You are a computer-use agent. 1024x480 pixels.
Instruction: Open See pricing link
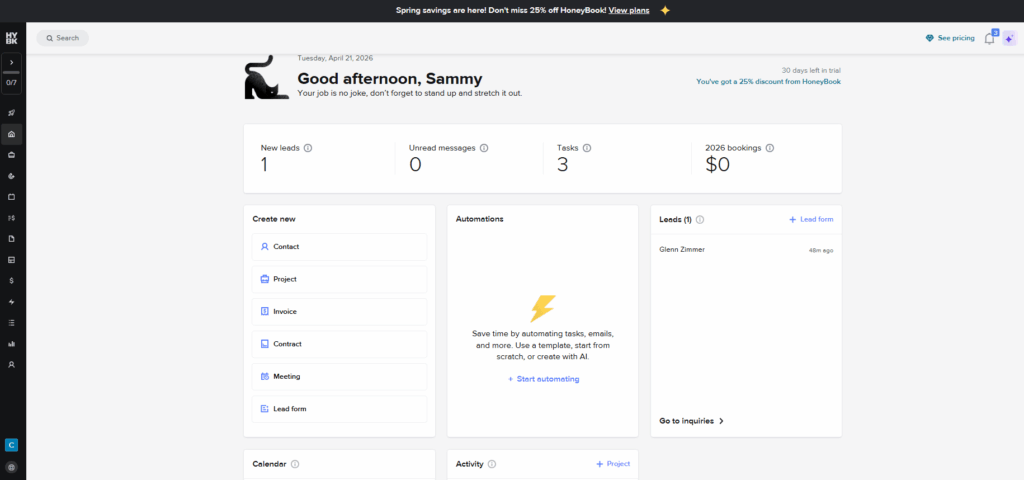tap(950, 39)
